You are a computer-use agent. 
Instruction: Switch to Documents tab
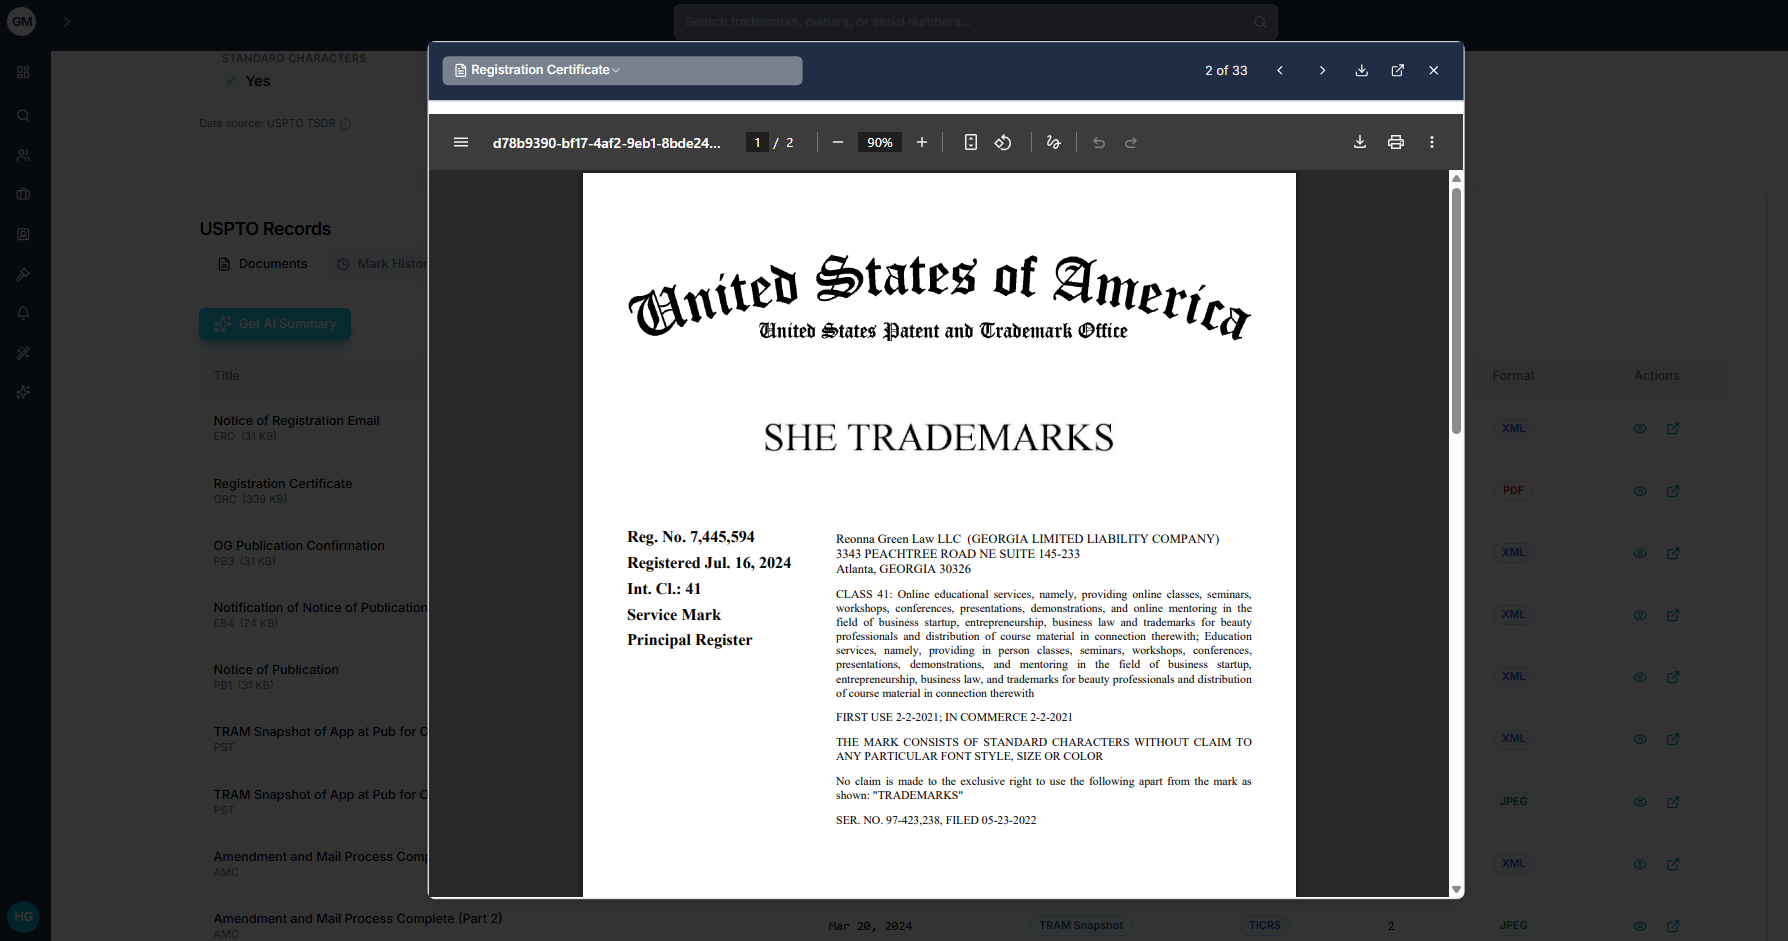coord(263,264)
